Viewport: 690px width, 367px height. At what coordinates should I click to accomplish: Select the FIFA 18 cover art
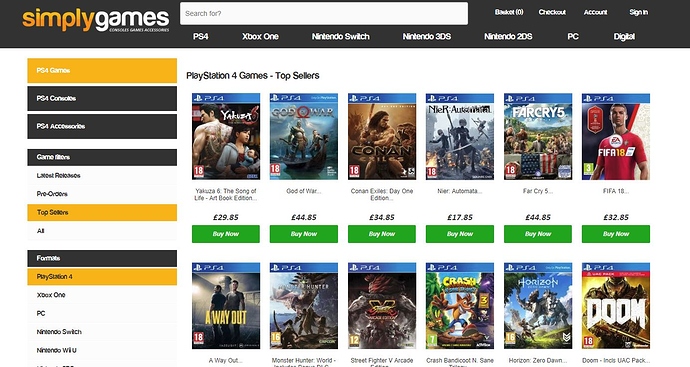[x=616, y=136]
